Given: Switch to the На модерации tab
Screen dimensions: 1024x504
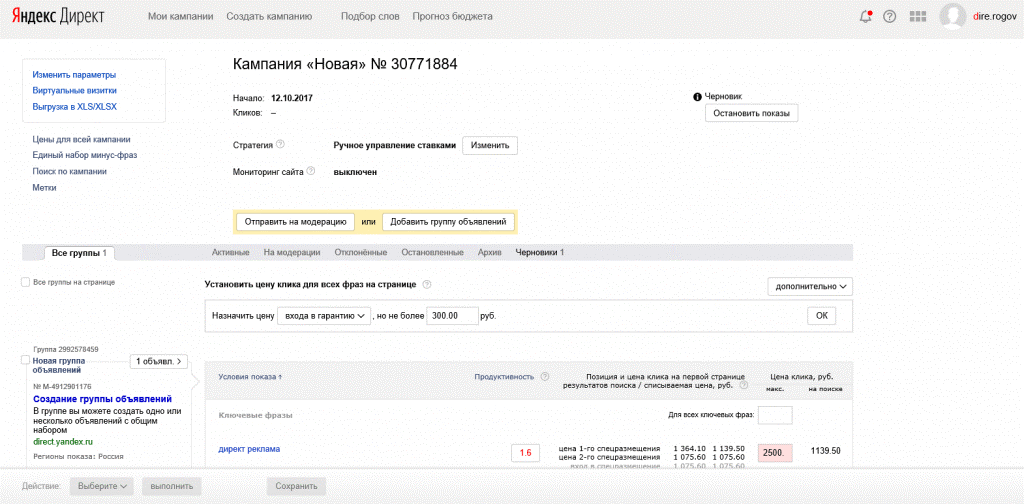Looking at the screenshot, I should (x=292, y=253).
